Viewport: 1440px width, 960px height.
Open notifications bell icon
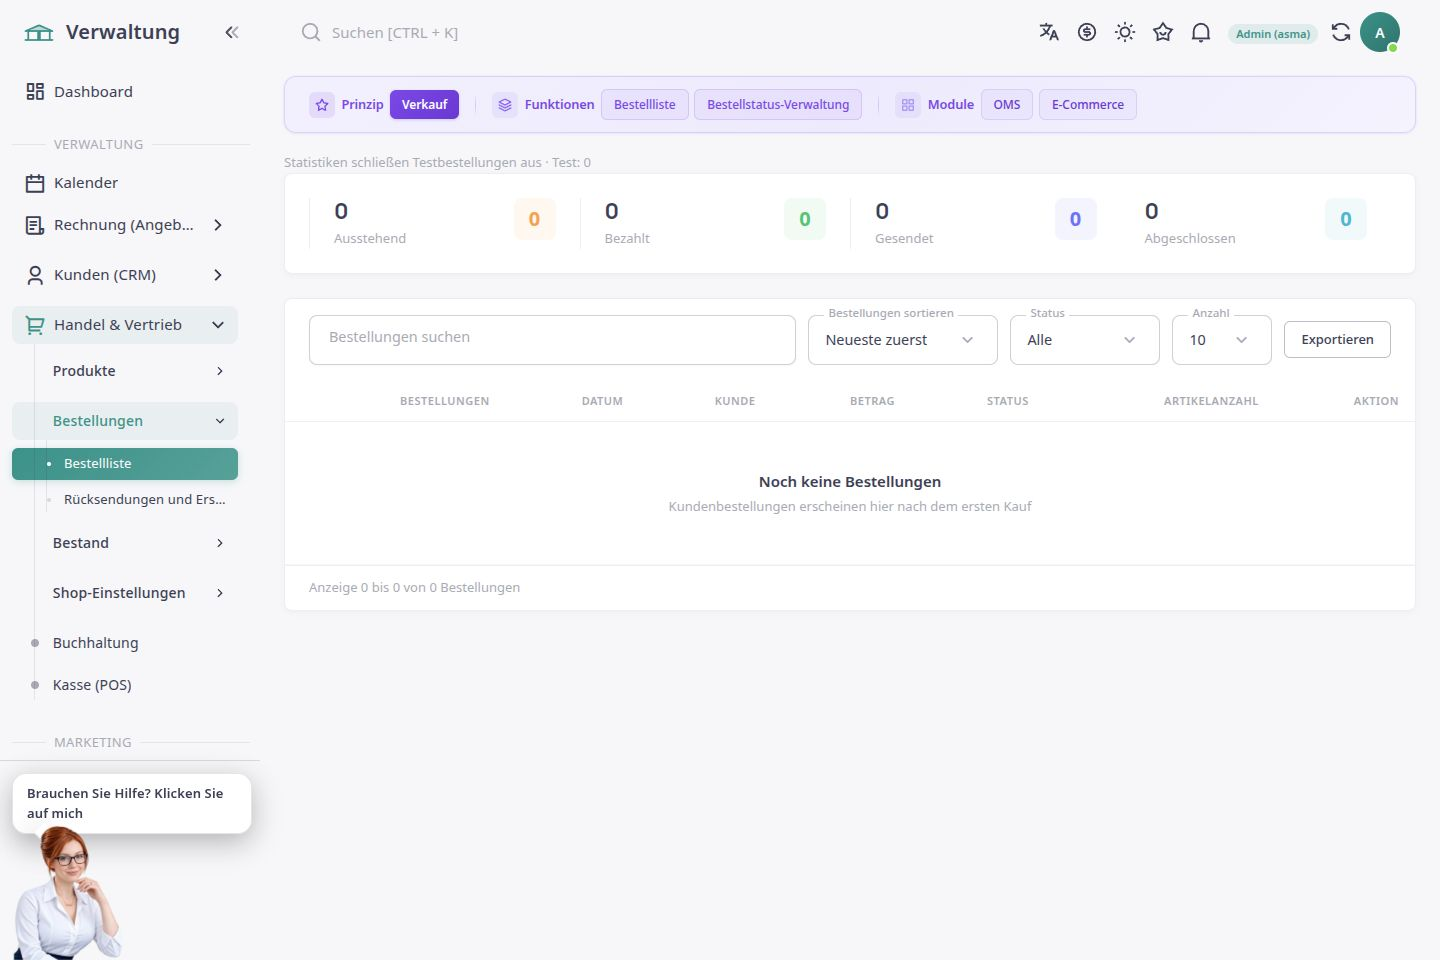[1201, 32]
